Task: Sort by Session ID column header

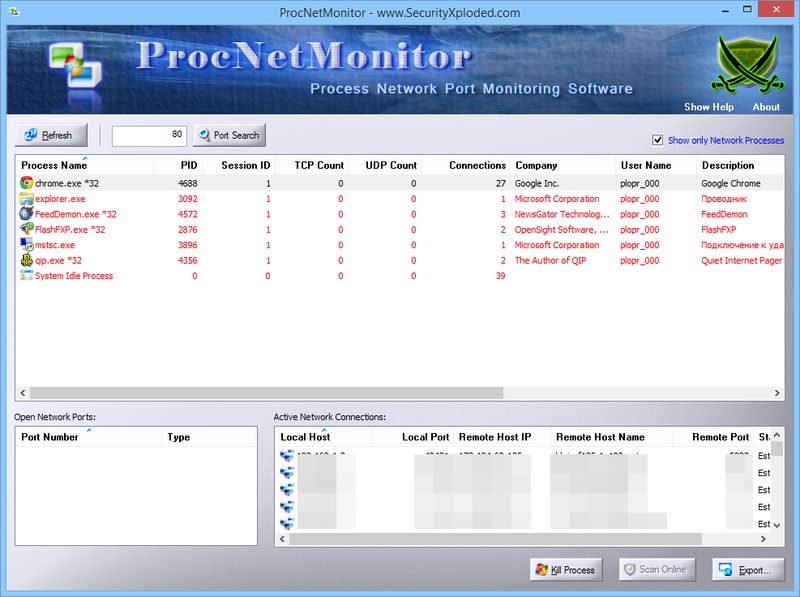Action: point(239,165)
